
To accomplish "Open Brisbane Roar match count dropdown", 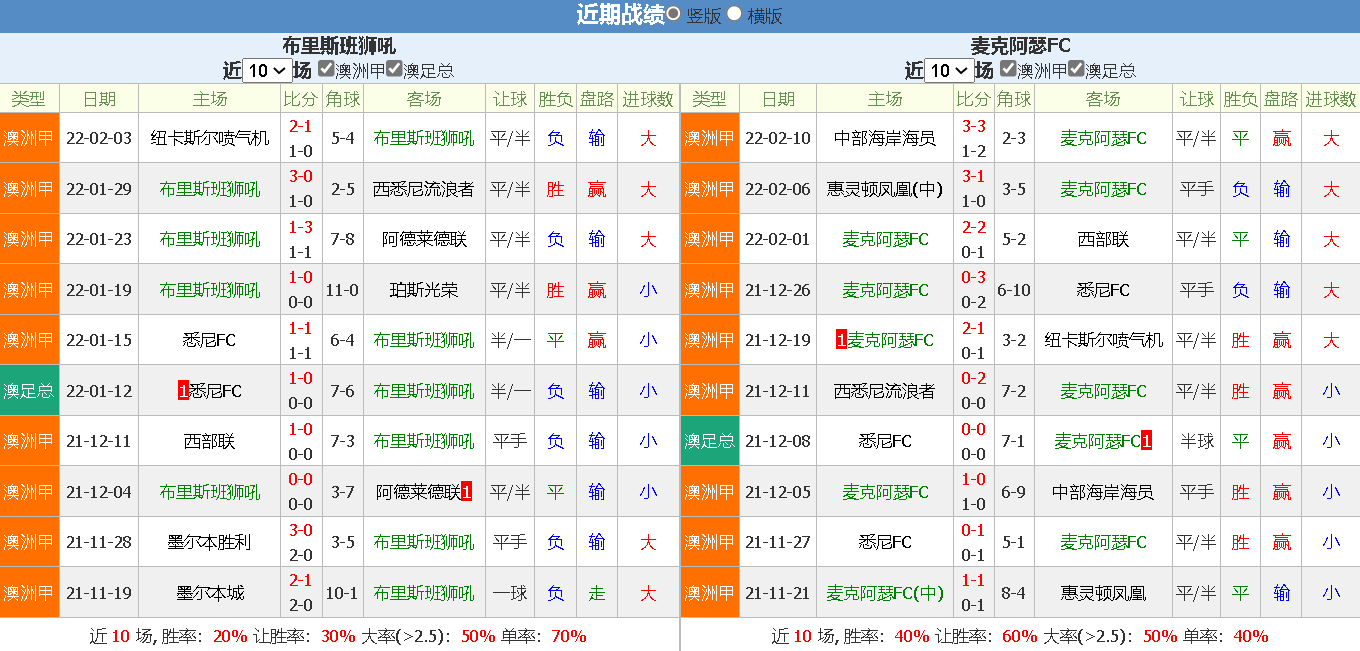I will (x=267, y=70).
